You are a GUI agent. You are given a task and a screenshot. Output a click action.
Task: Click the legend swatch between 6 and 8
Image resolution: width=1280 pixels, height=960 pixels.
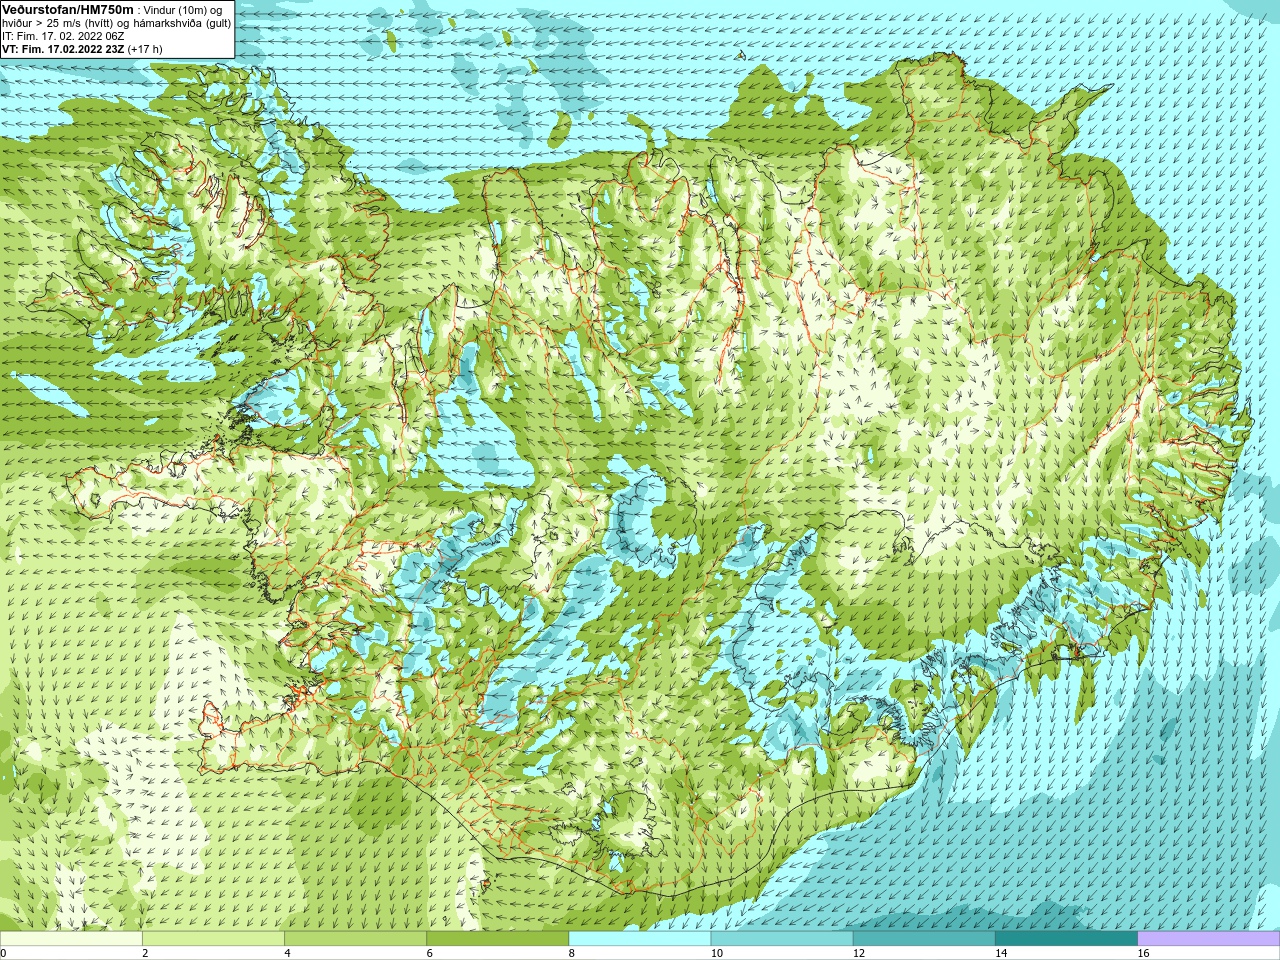[497, 939]
